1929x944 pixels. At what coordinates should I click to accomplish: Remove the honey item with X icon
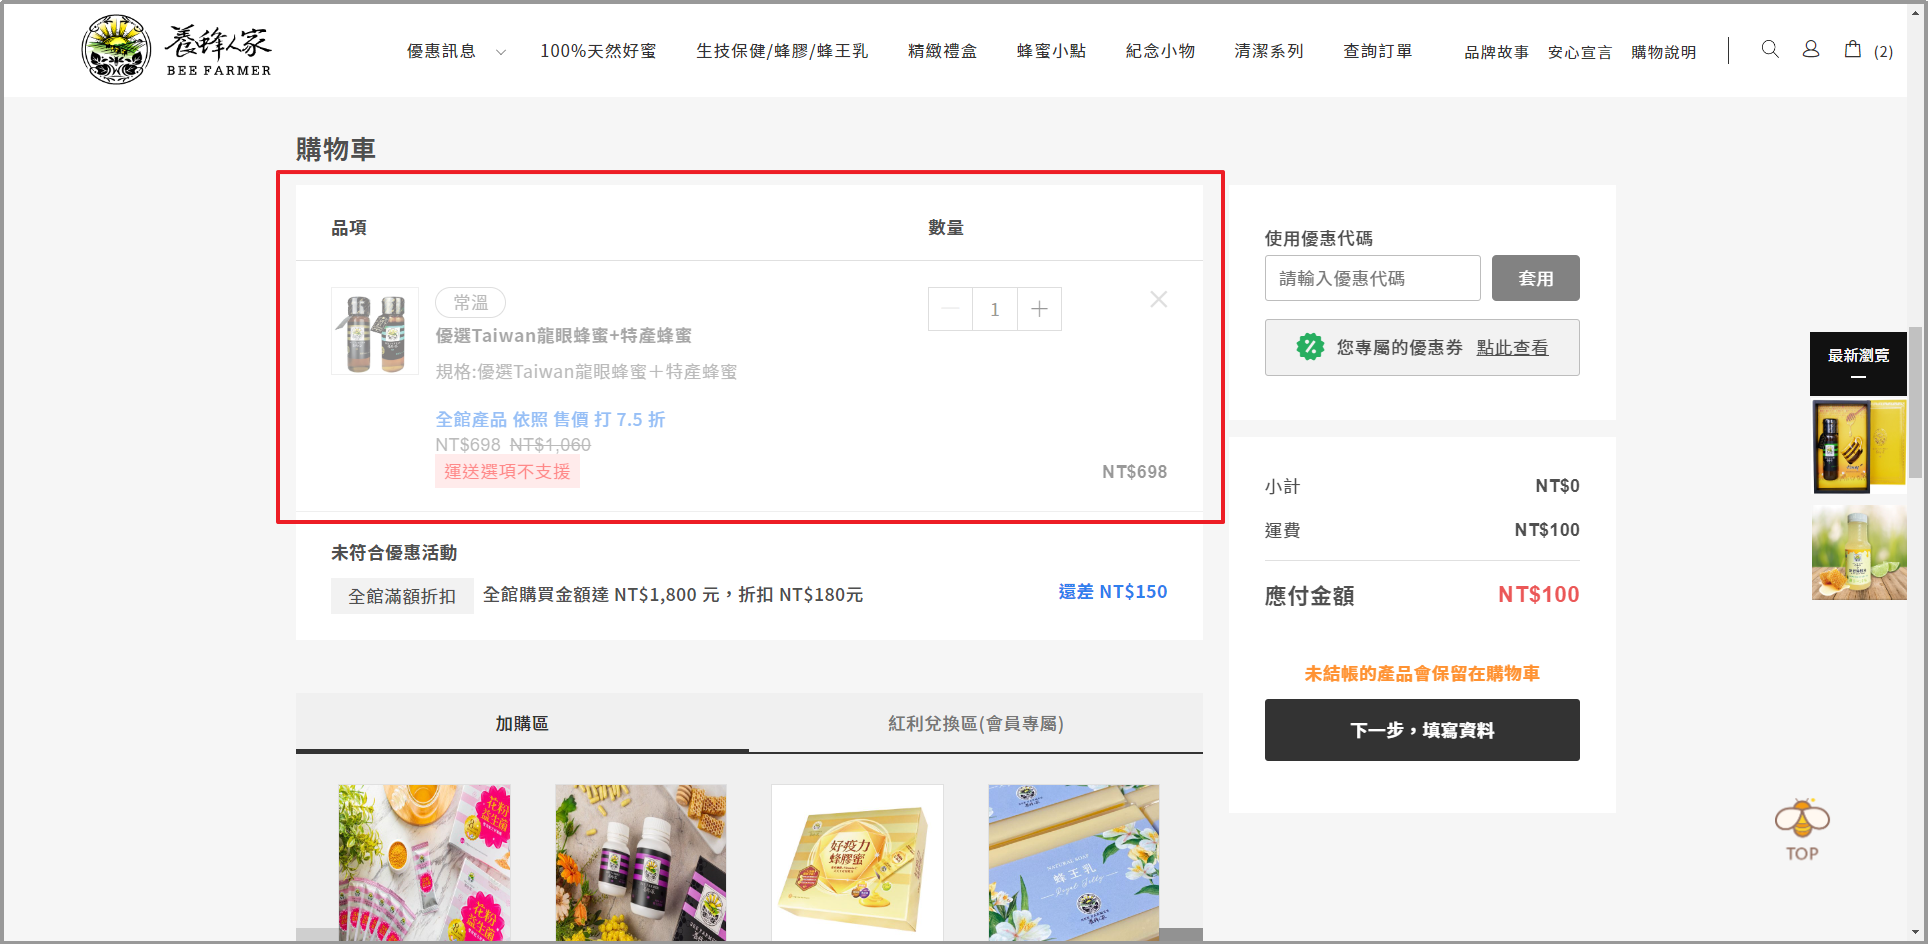point(1158,300)
